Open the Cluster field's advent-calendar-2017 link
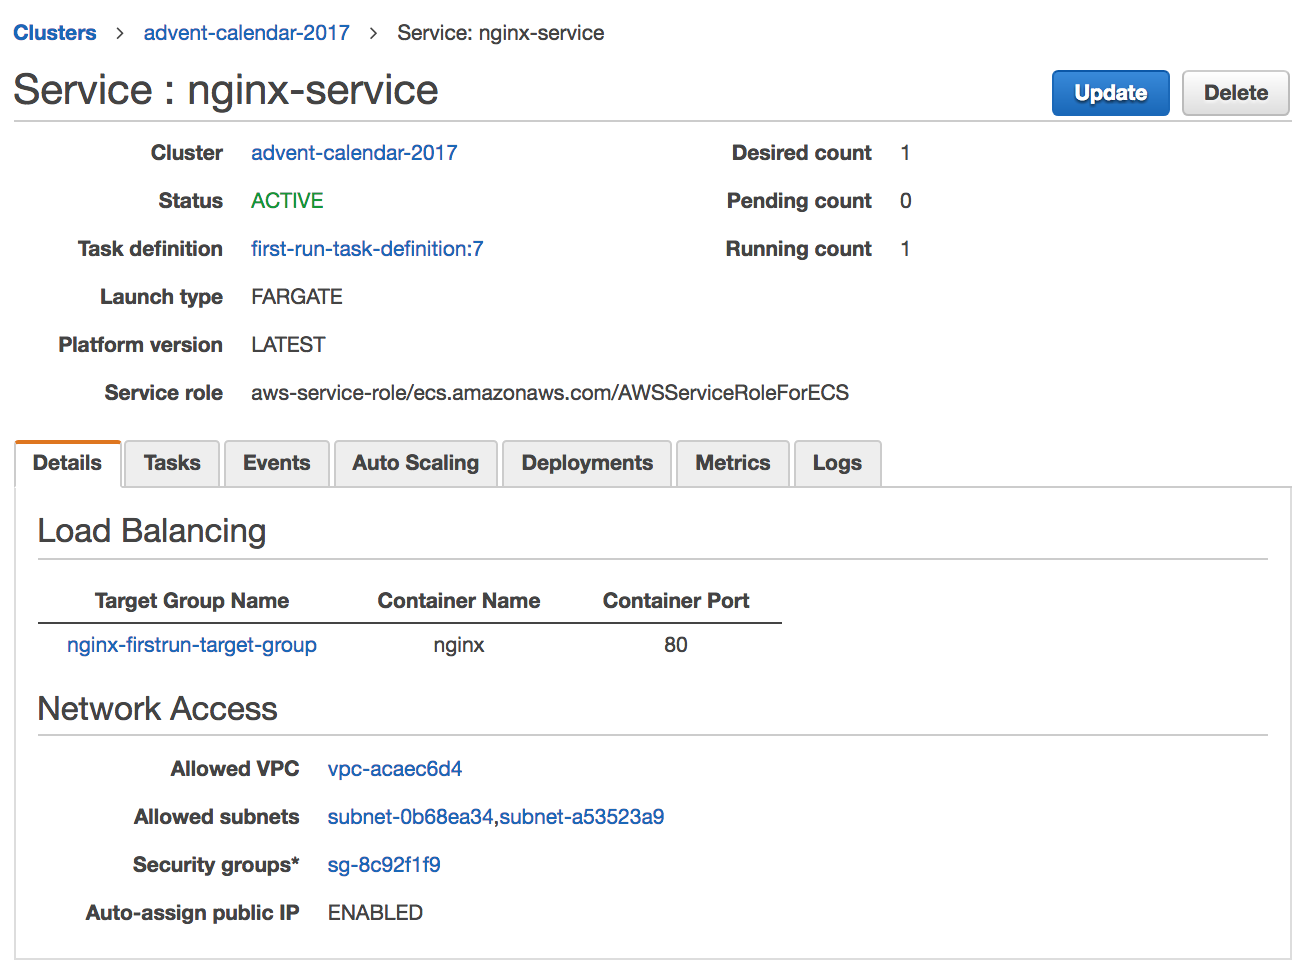 click(354, 153)
